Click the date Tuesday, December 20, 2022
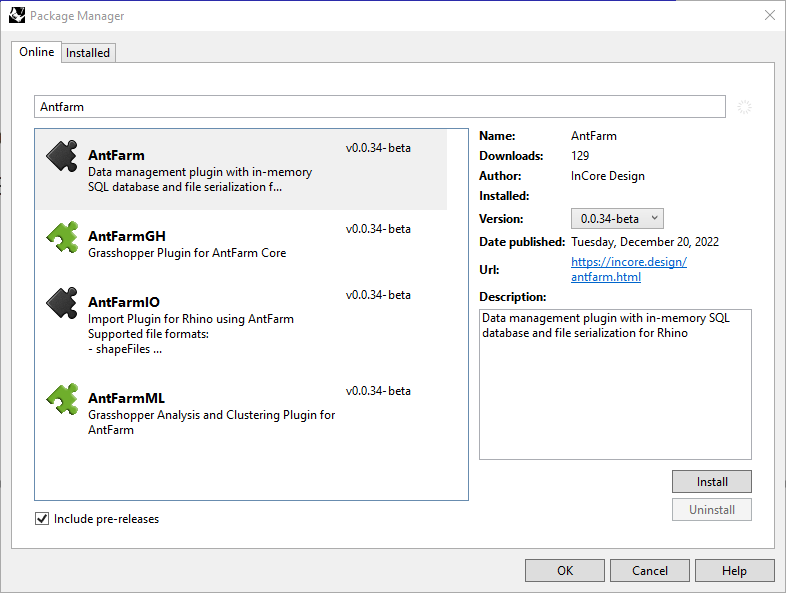786x593 pixels. [645, 242]
